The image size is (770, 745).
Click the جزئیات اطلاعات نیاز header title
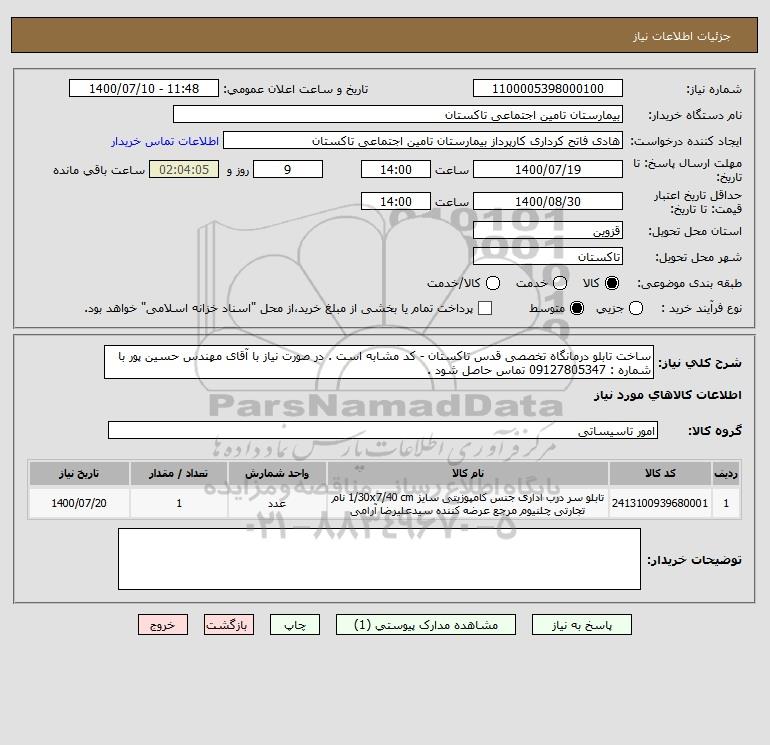[x=682, y=36]
